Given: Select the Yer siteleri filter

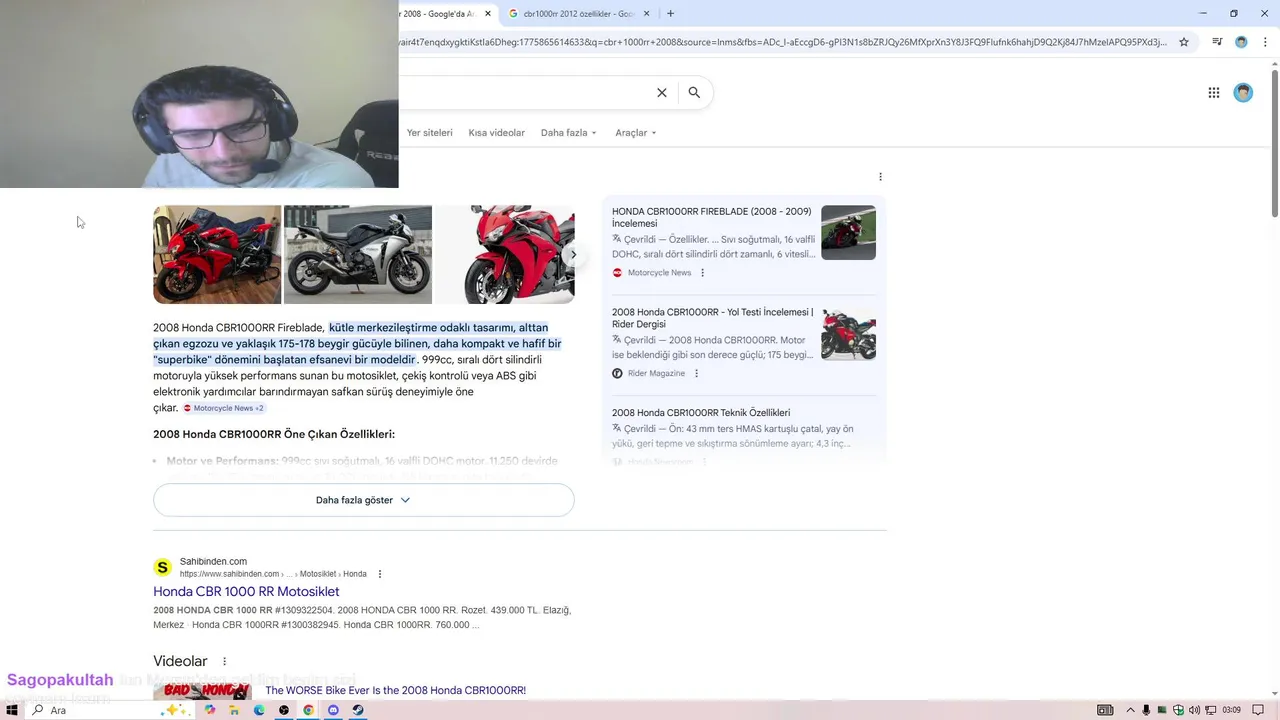Looking at the screenshot, I should (430, 132).
